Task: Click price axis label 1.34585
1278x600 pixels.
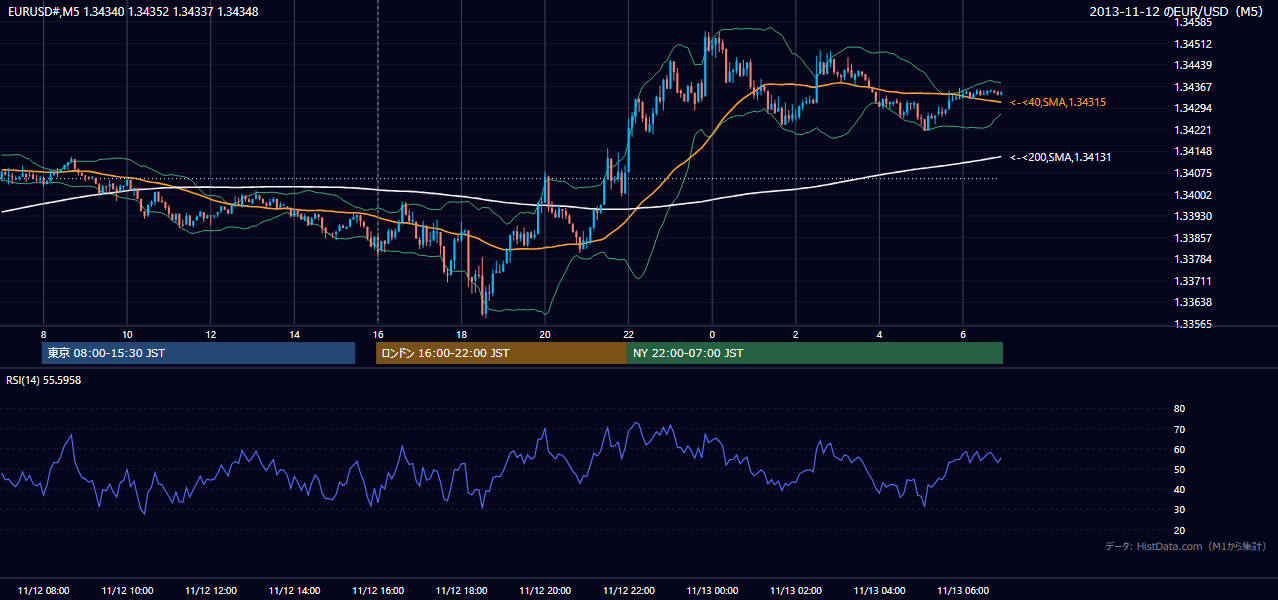Action: click(1193, 22)
